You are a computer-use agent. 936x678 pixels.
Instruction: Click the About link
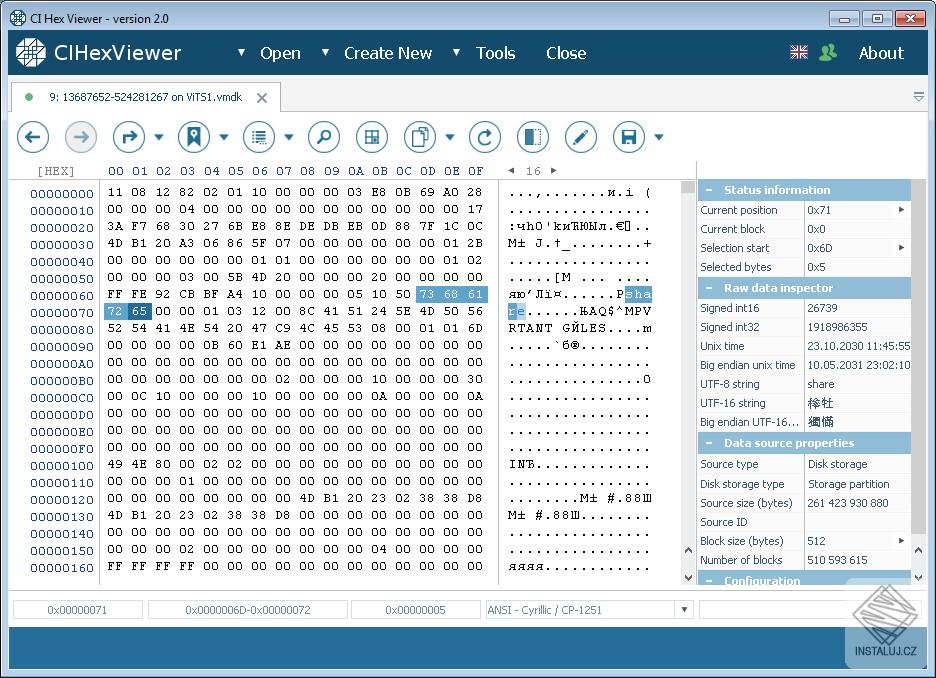880,53
